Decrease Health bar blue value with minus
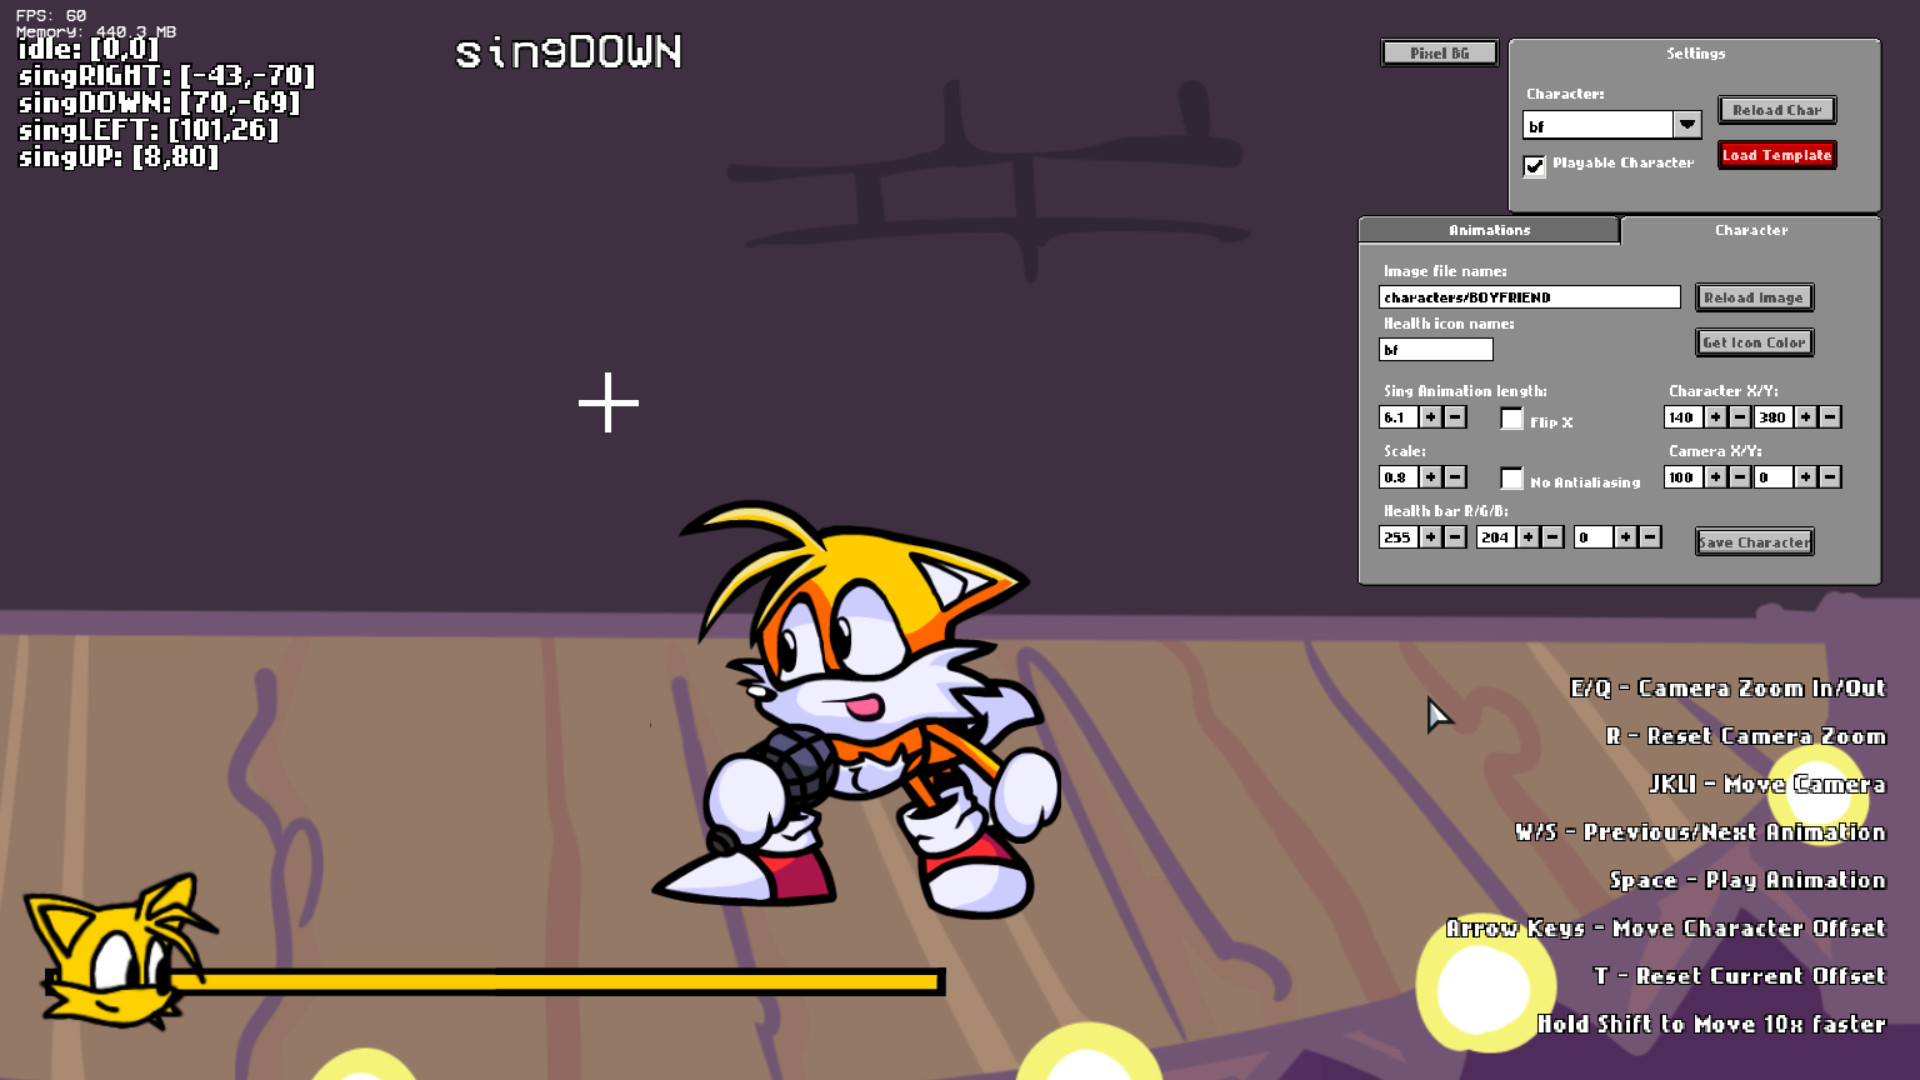 pyautogui.click(x=1650, y=537)
